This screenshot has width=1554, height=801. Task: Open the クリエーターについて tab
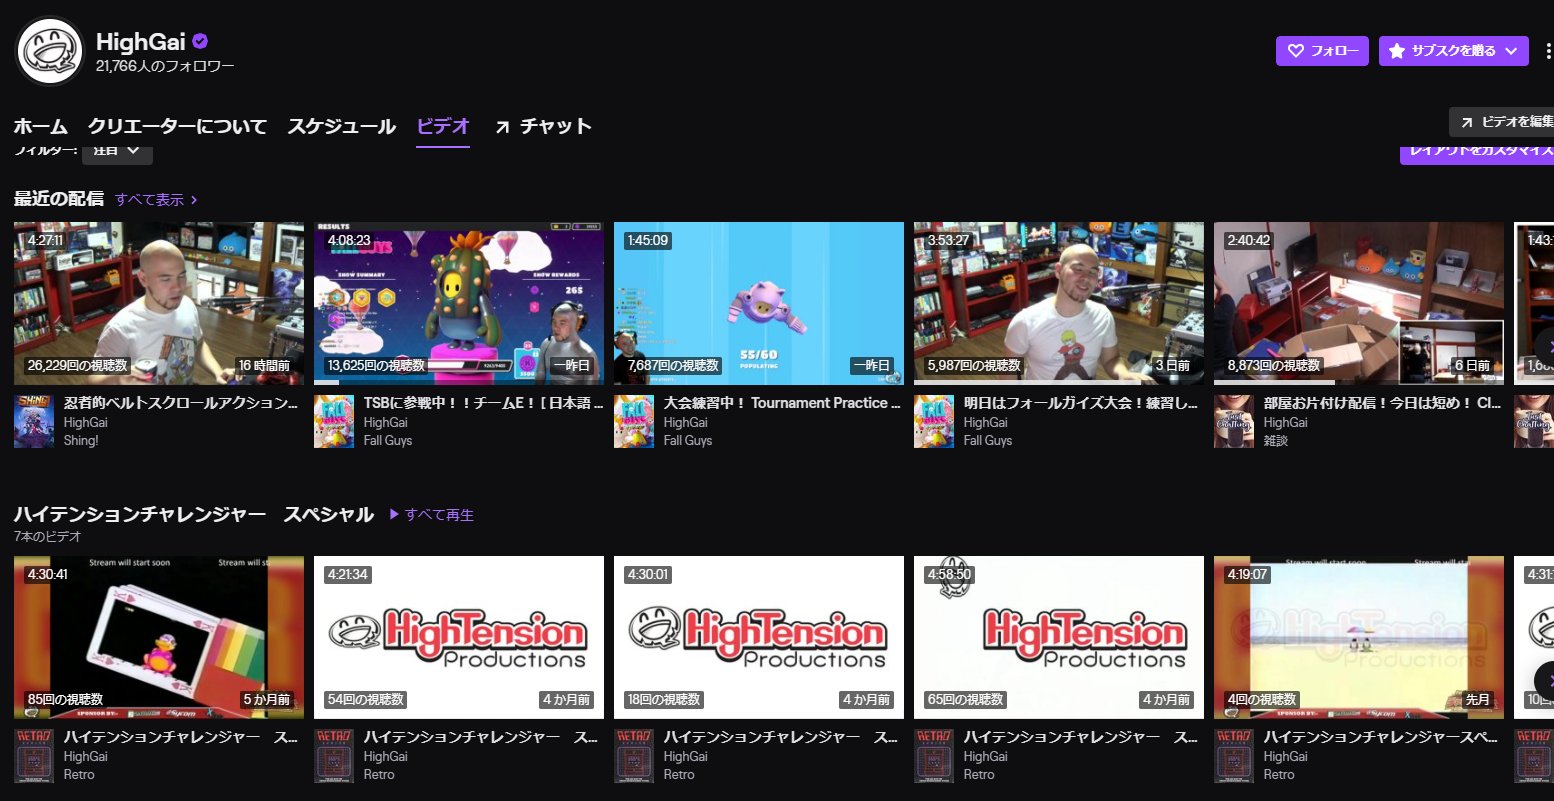(177, 126)
